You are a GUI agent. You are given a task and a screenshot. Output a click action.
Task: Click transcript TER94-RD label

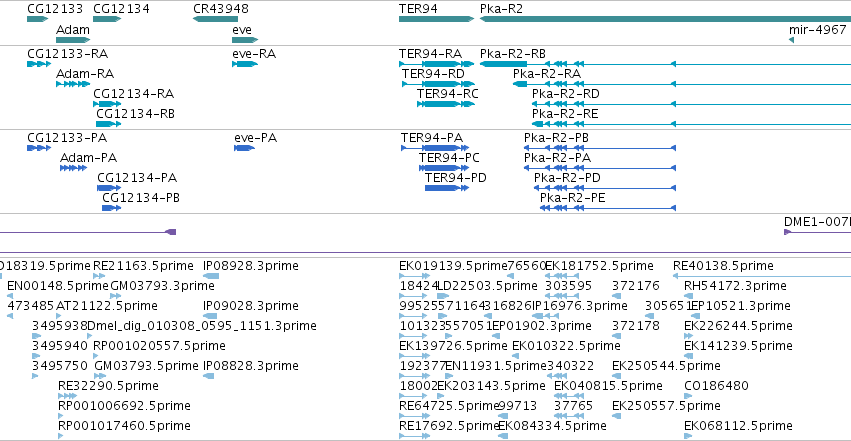(x=433, y=74)
